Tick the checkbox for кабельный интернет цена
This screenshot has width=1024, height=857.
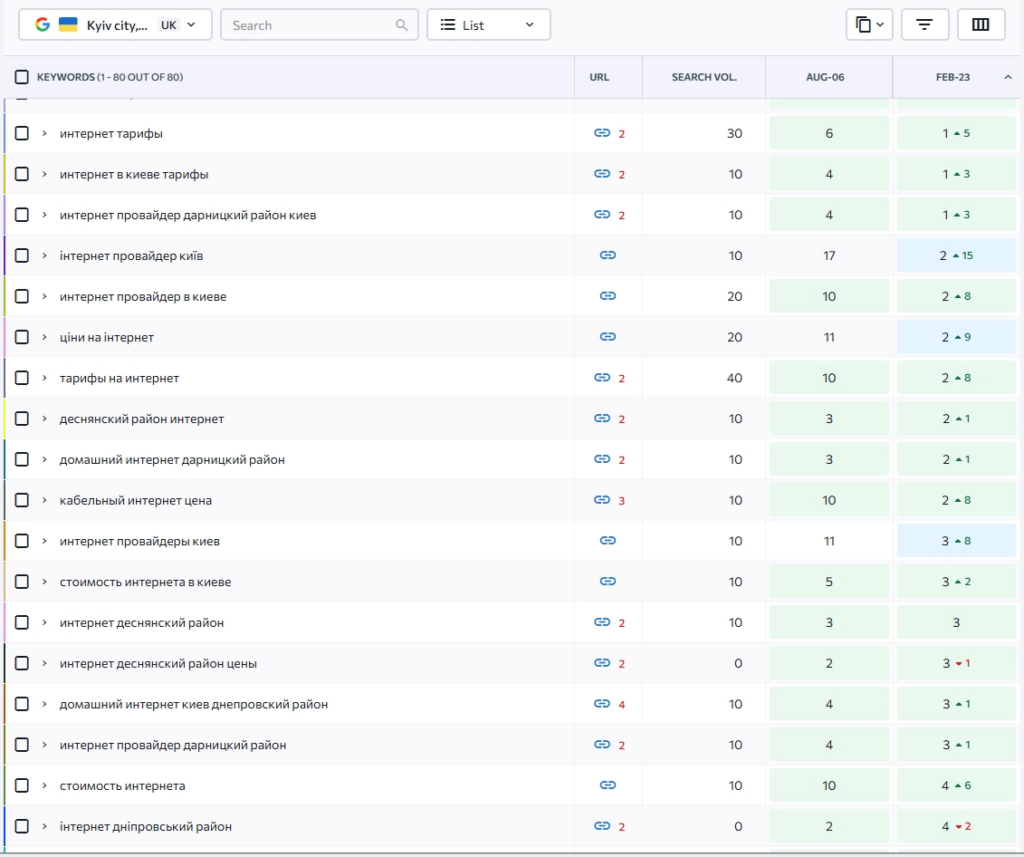[22, 500]
